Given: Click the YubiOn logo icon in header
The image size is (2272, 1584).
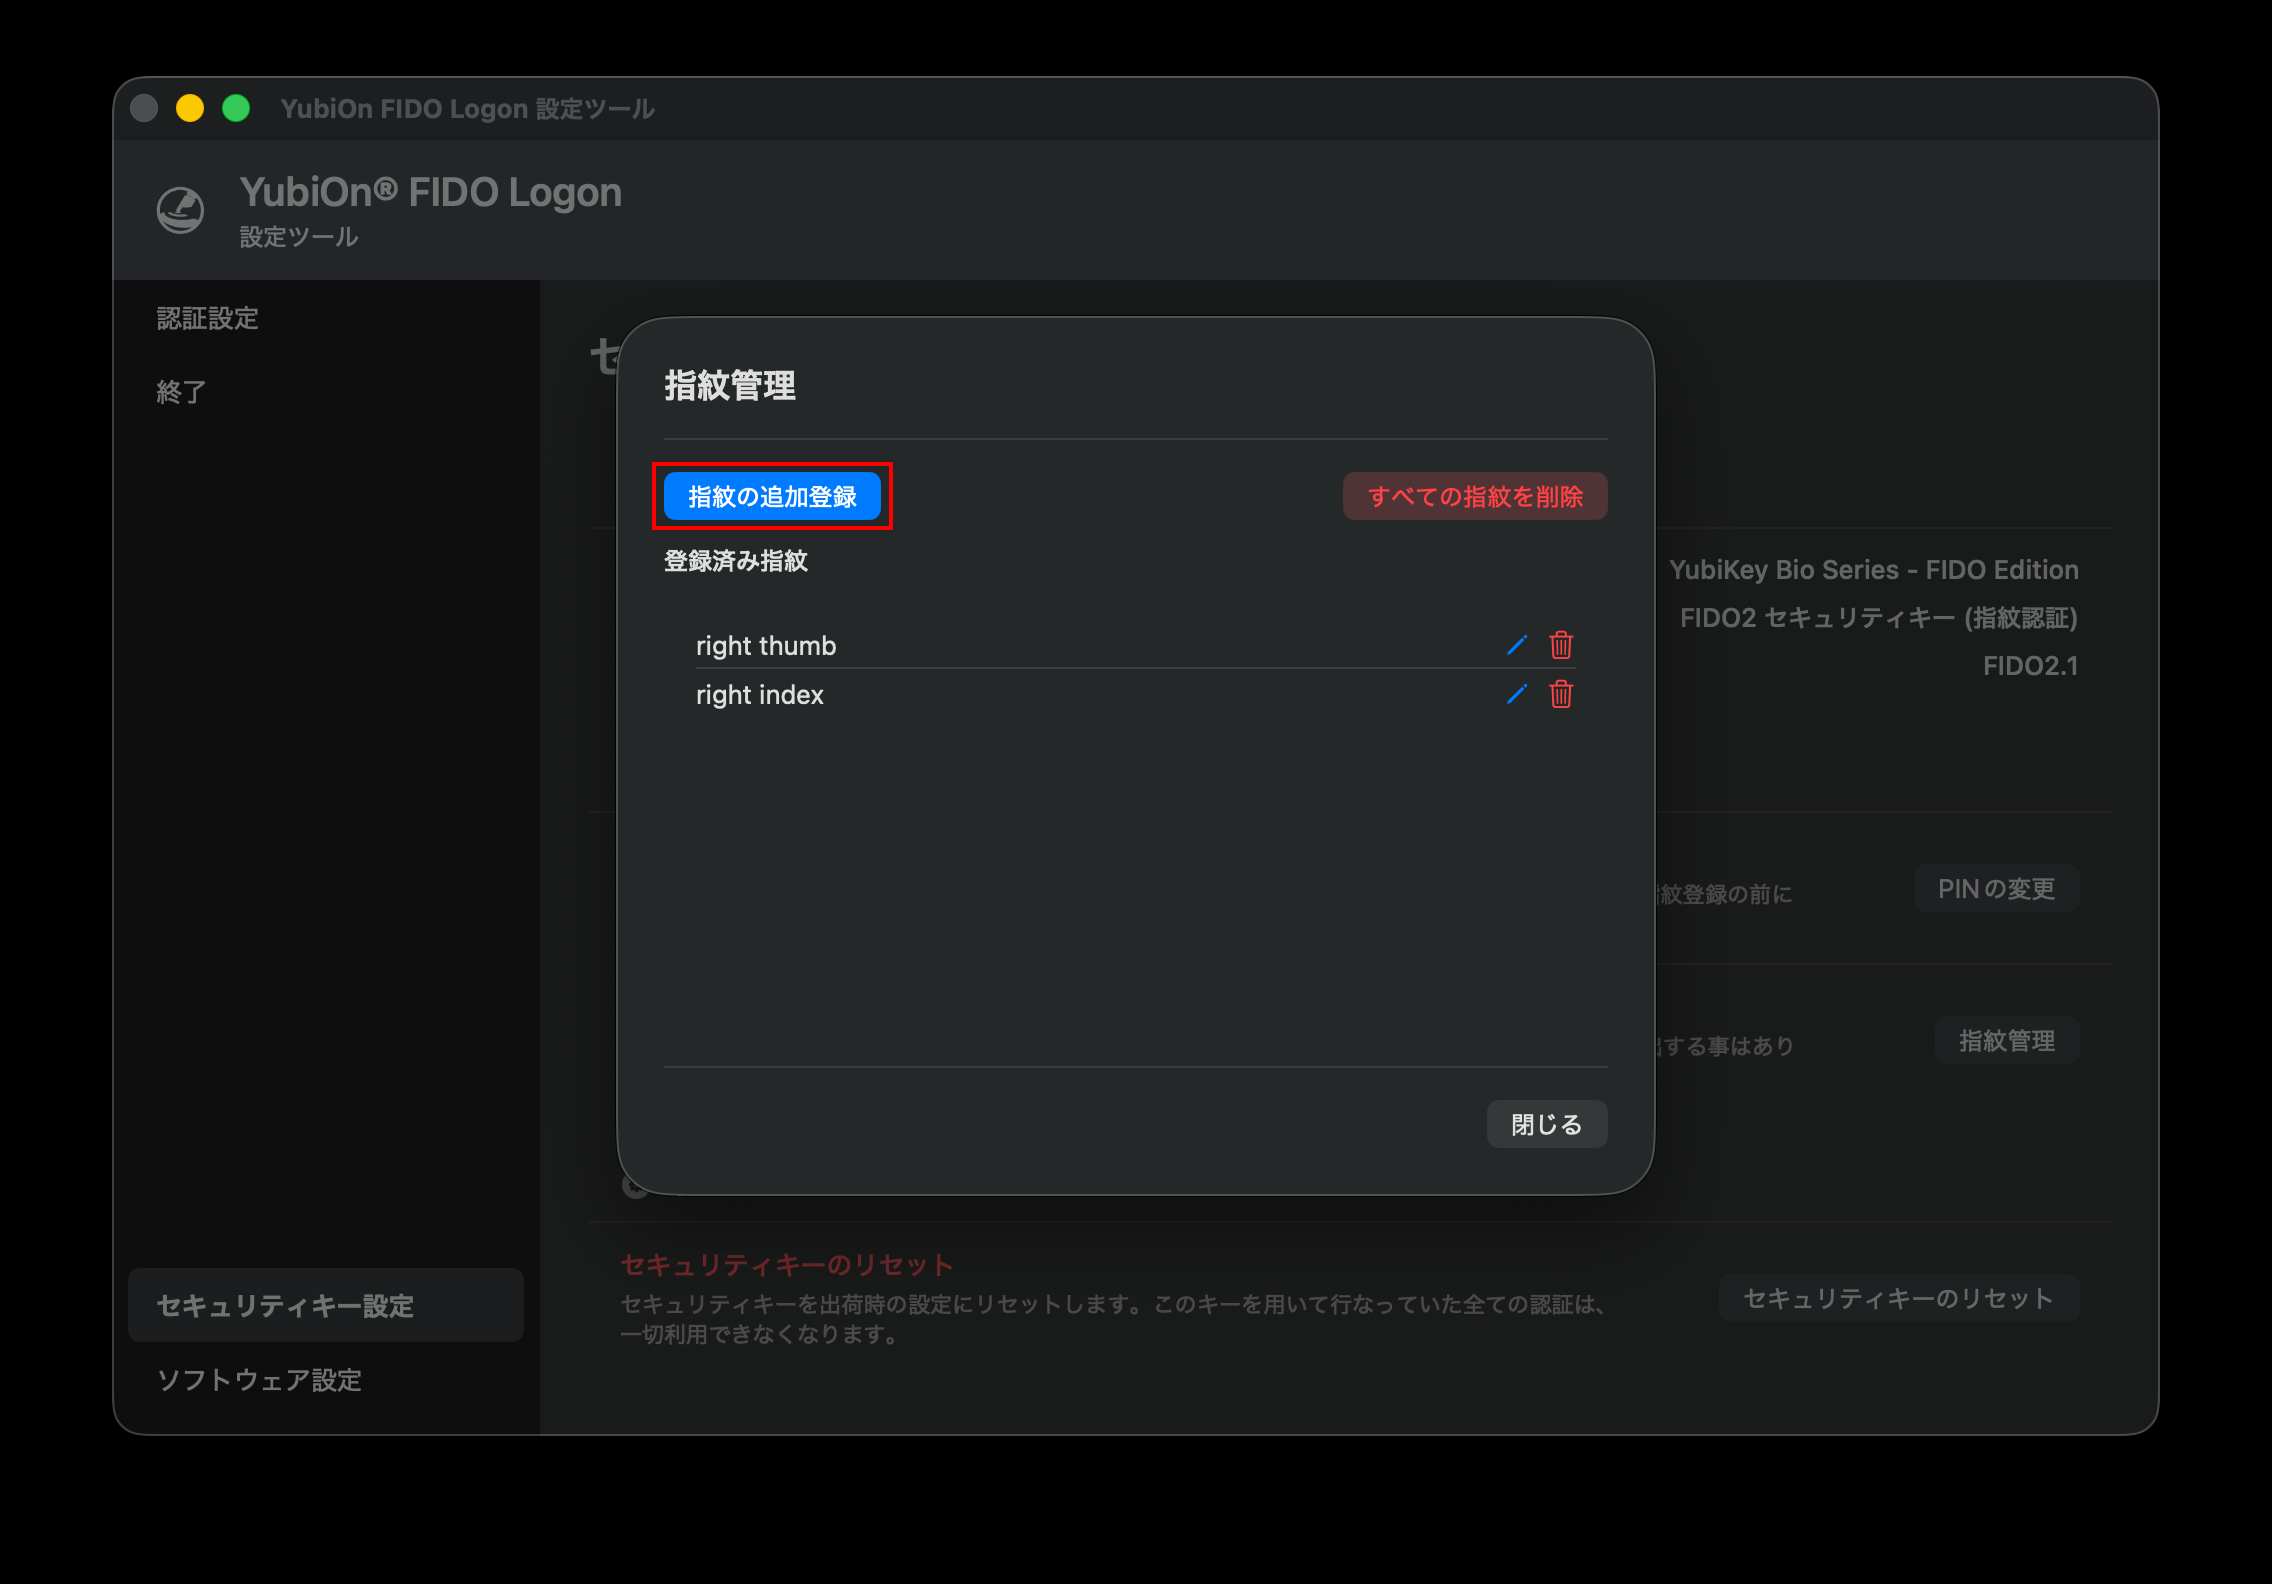Looking at the screenshot, I should (181, 210).
